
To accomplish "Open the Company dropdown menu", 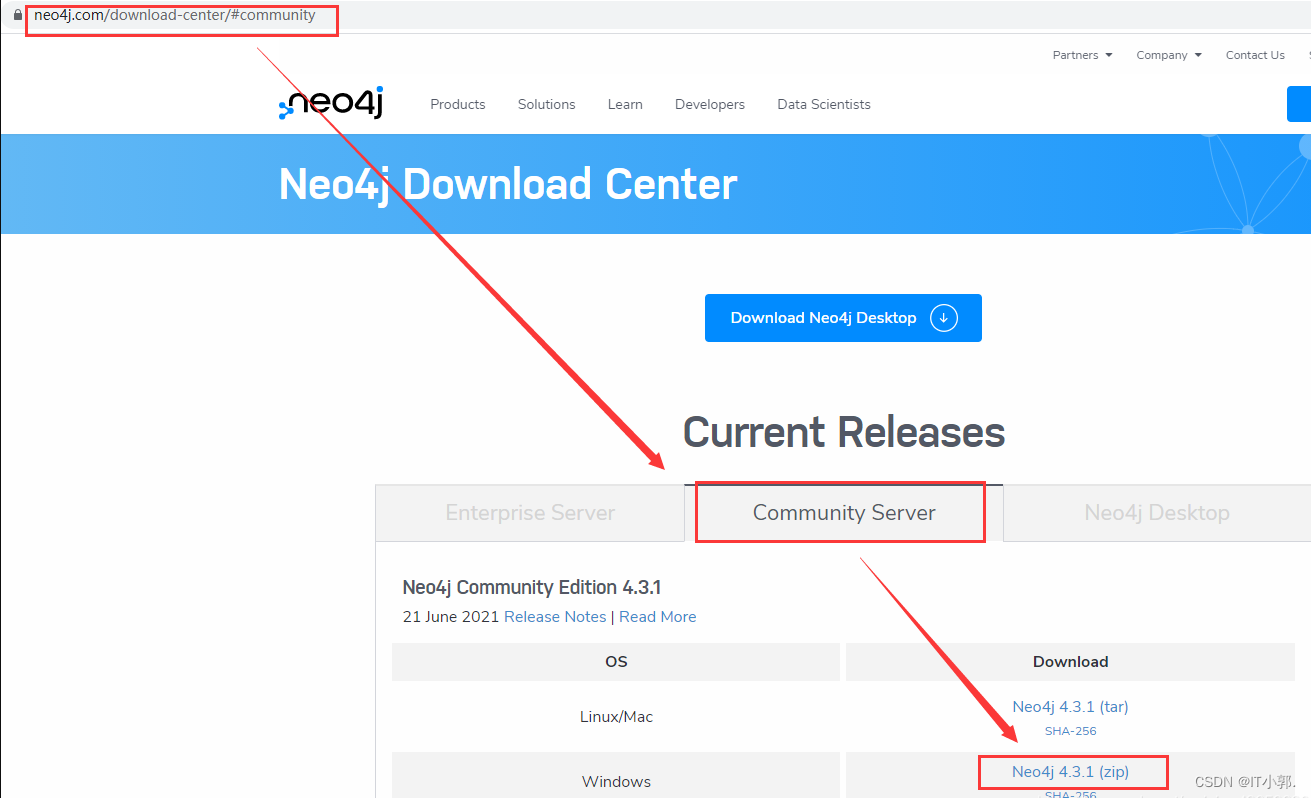I will 1162,55.
